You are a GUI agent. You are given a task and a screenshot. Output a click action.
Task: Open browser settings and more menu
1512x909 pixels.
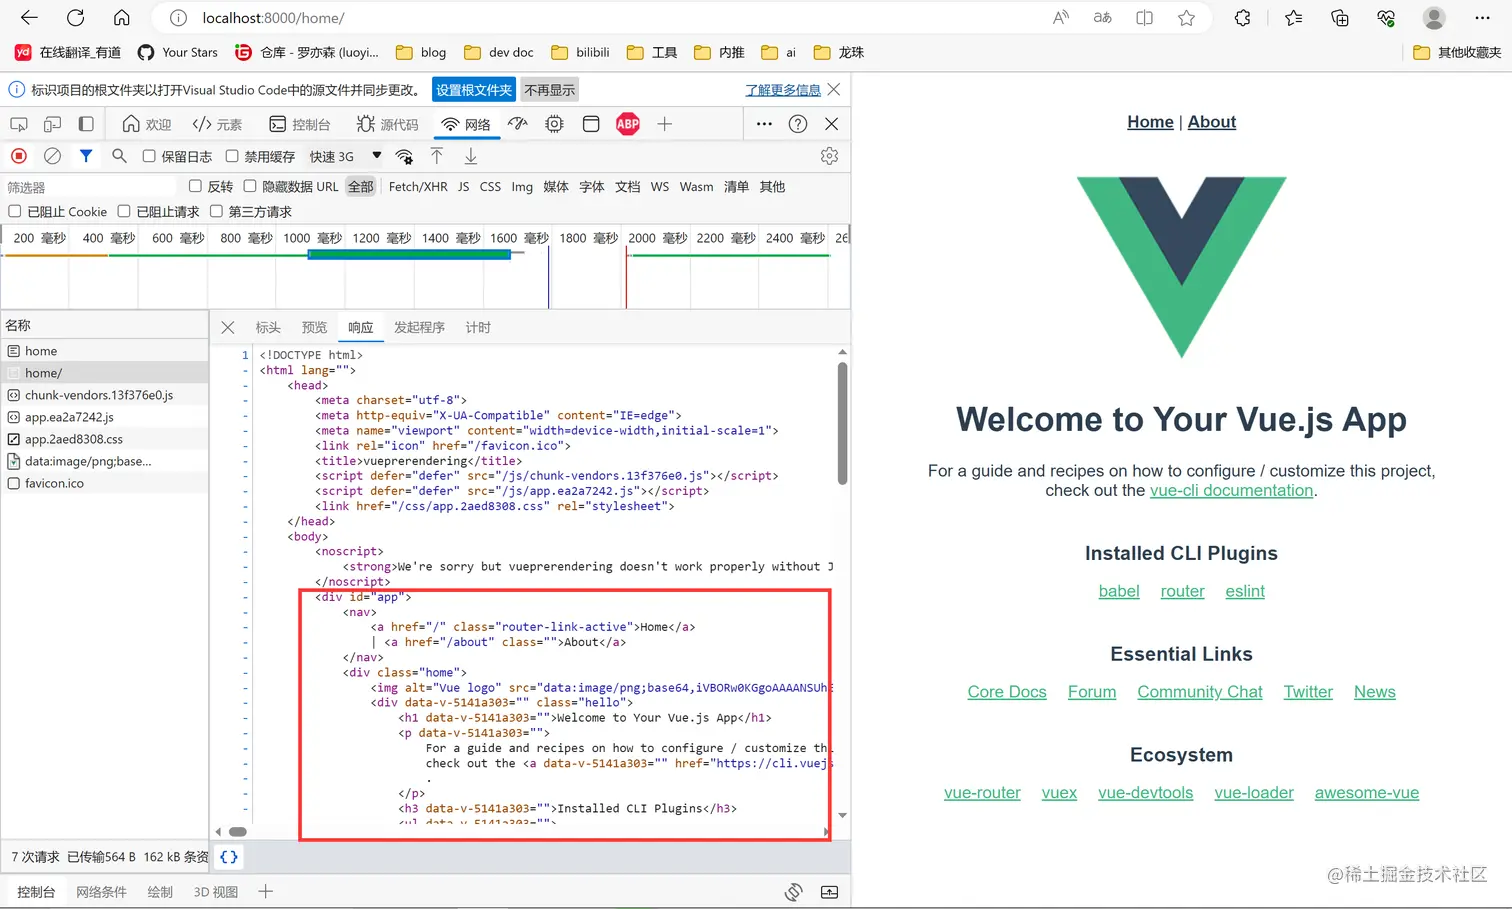1482,18
